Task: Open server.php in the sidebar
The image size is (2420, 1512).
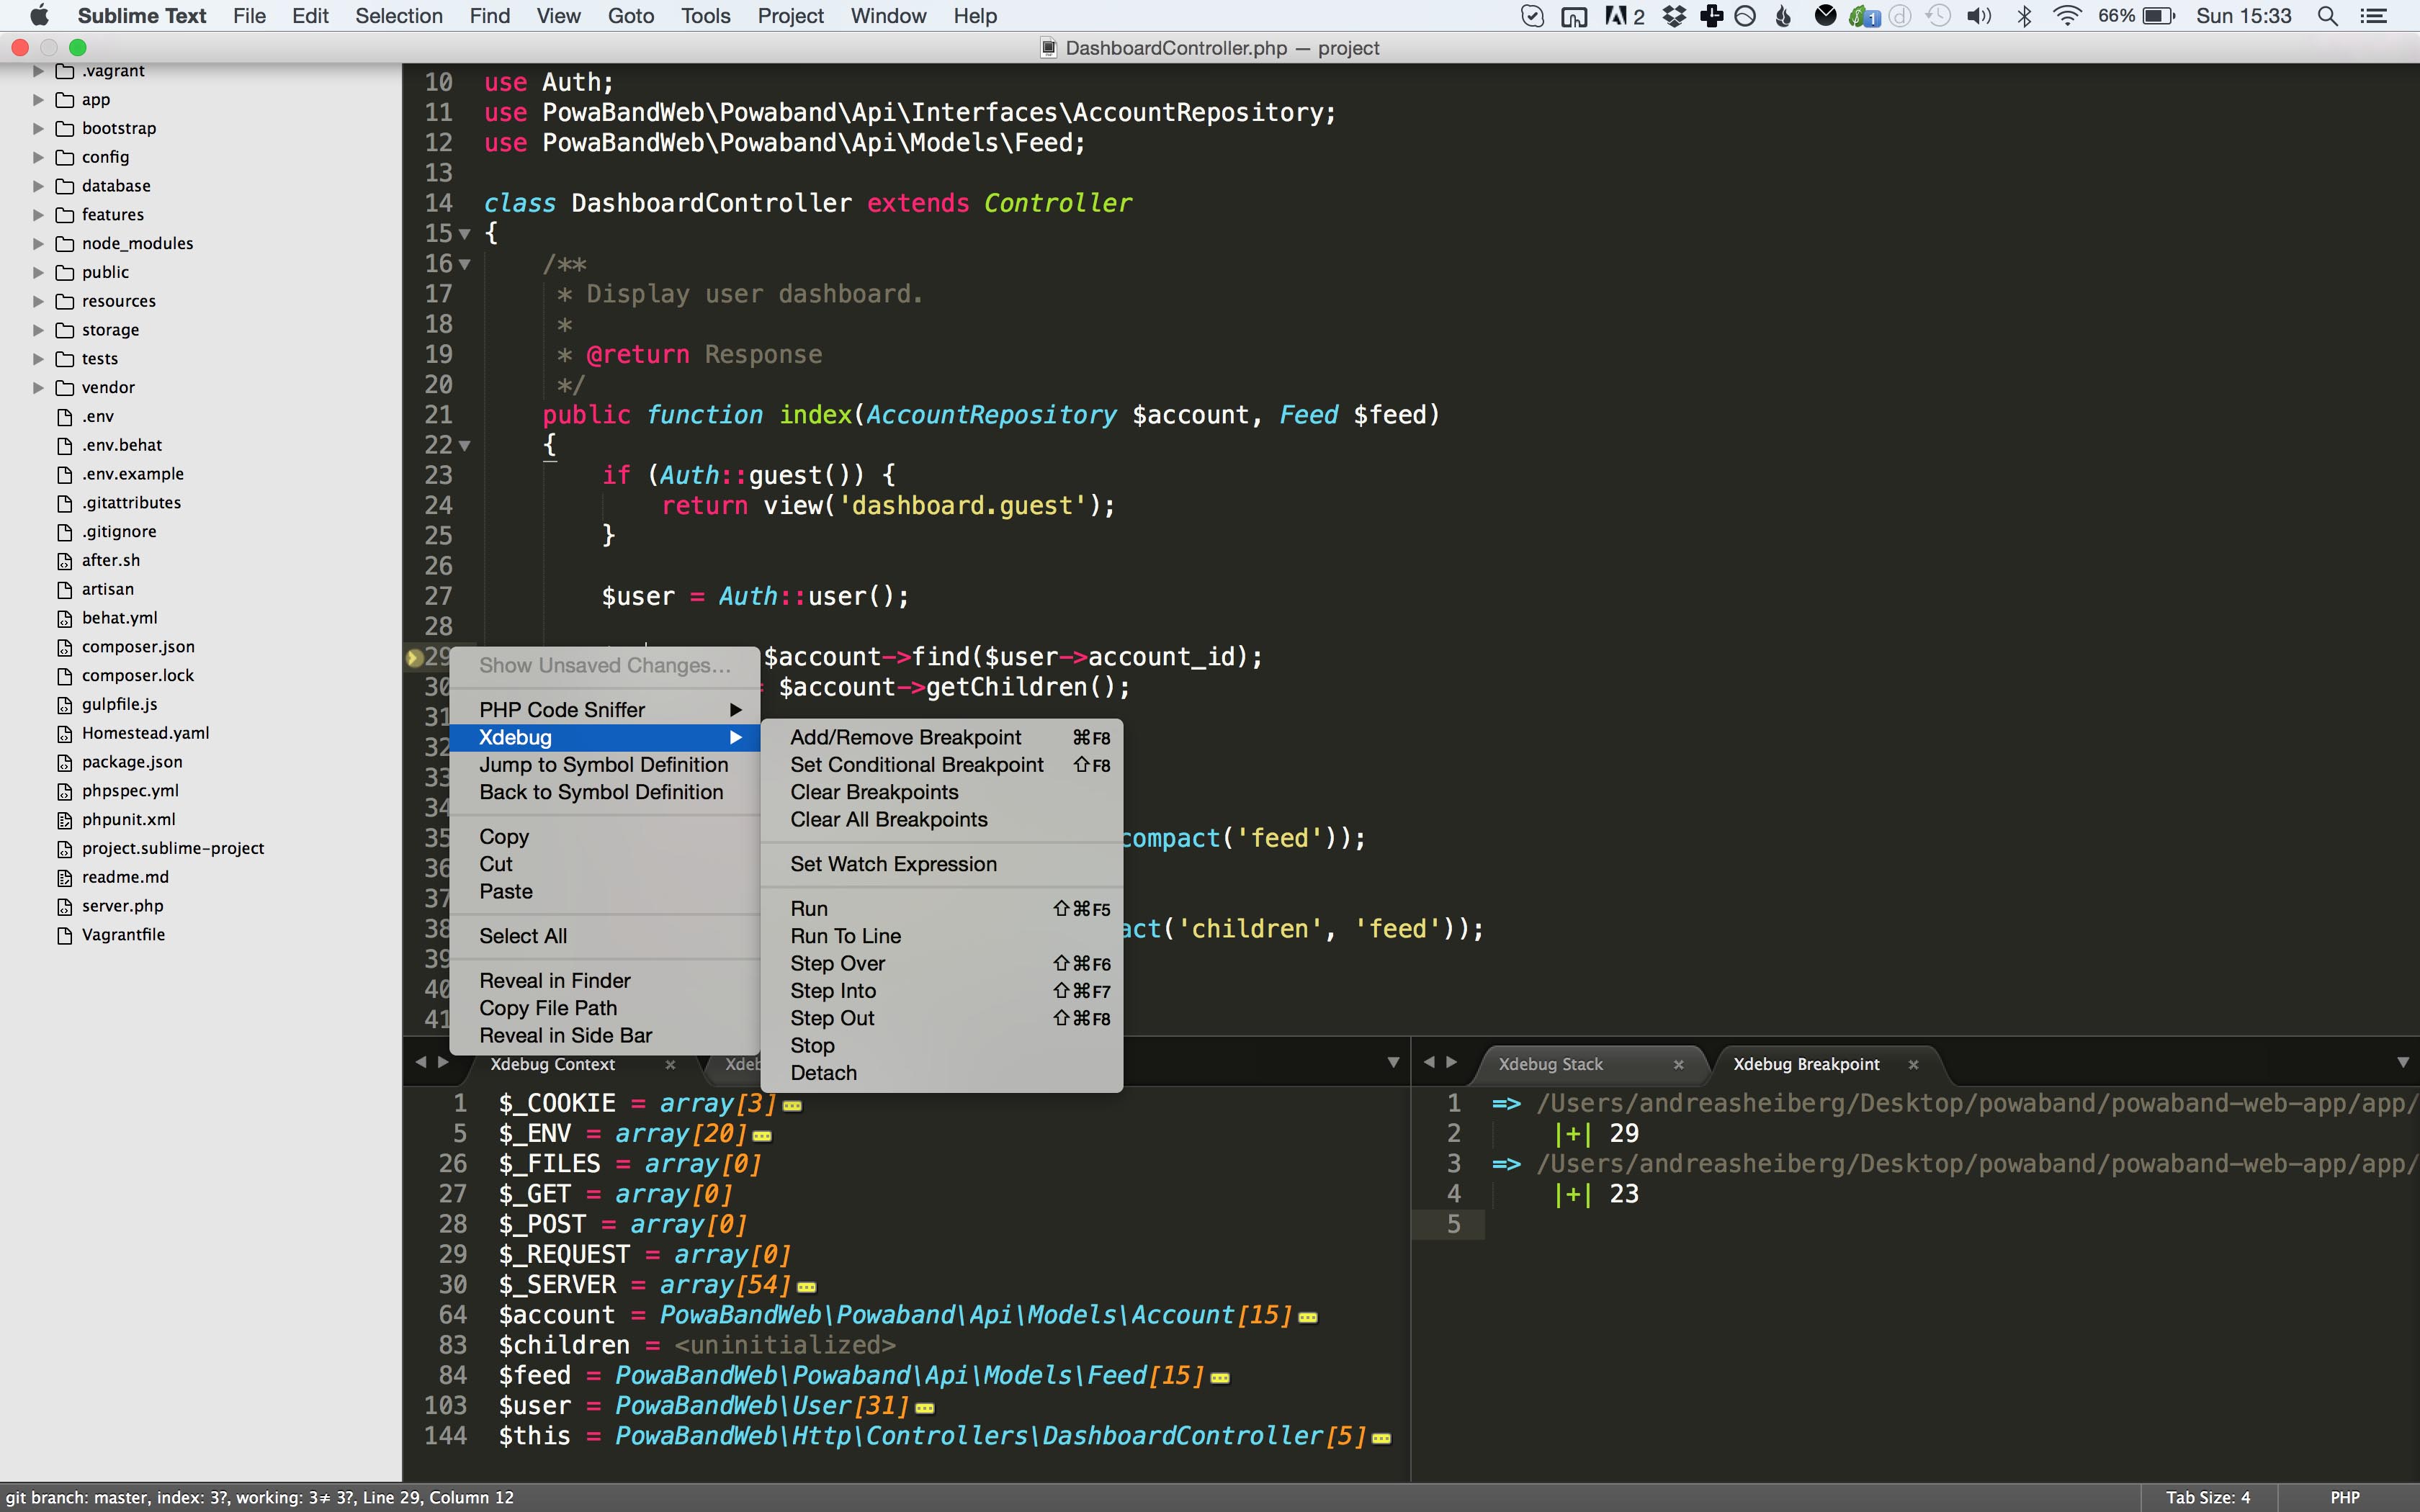Action: tap(122, 906)
